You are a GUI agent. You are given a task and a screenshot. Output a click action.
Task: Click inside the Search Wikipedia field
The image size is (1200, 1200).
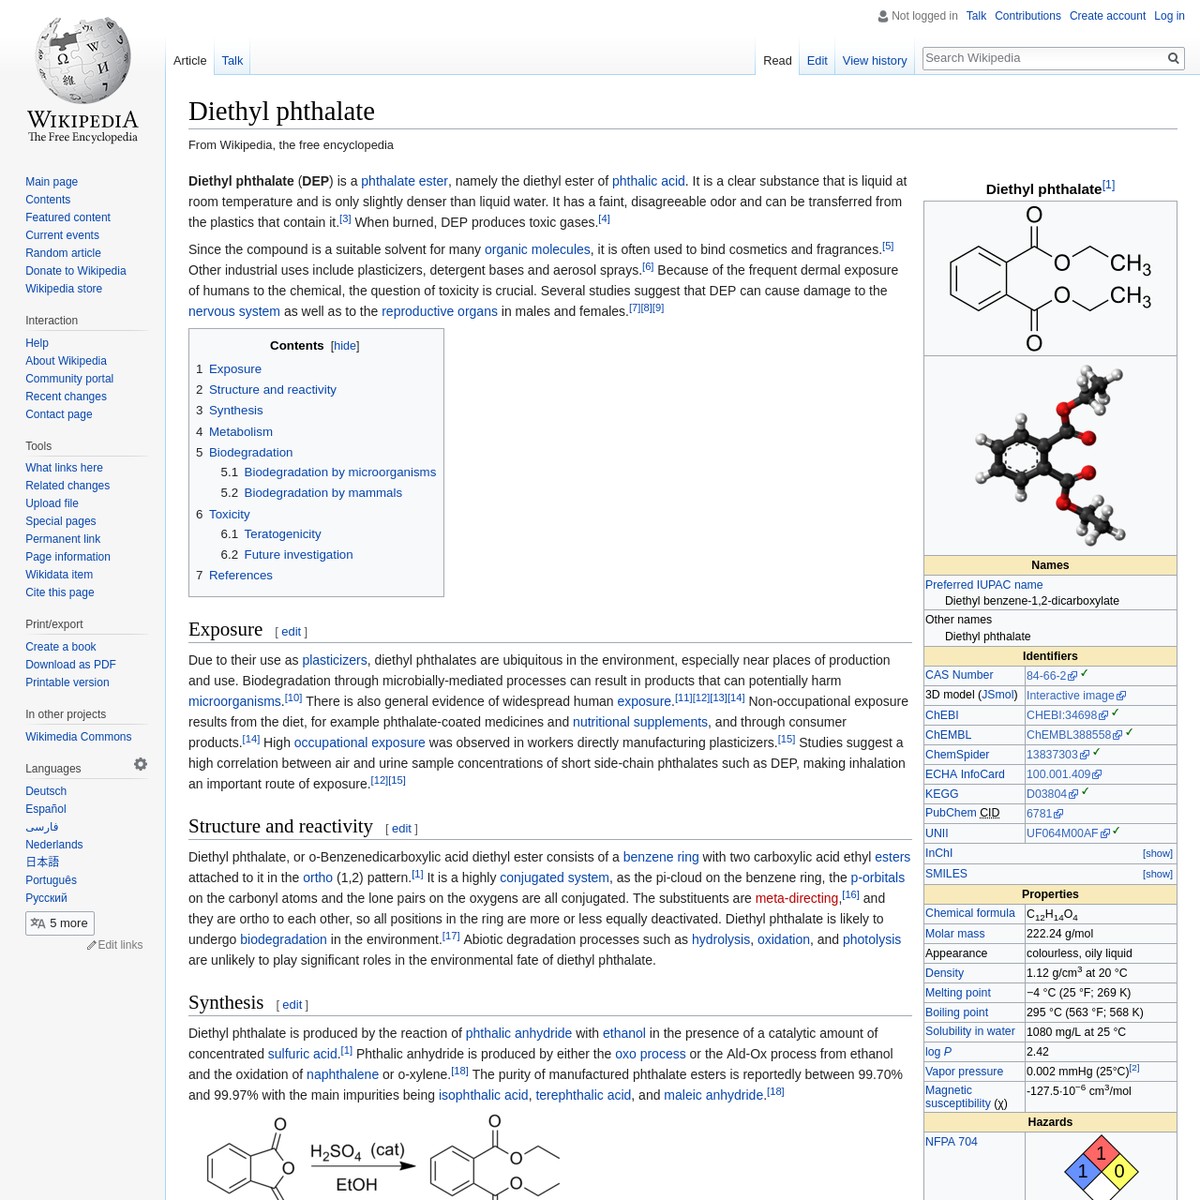click(x=1040, y=58)
